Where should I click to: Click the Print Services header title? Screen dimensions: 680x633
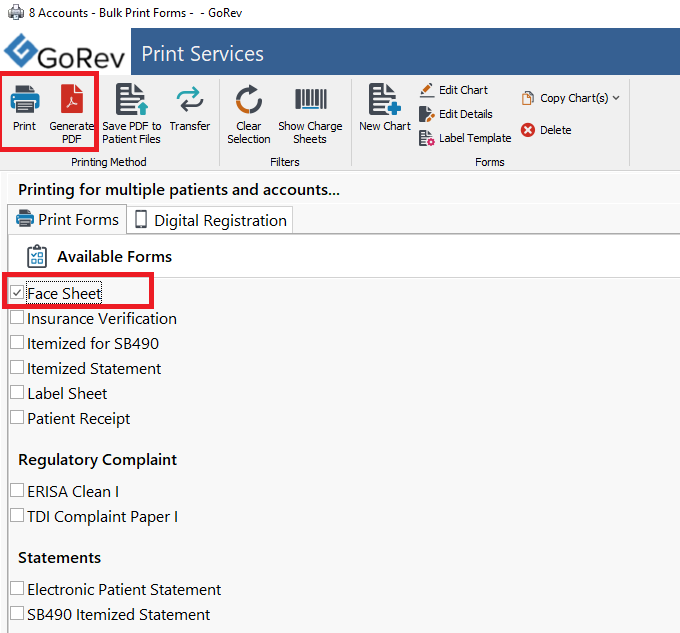(x=203, y=54)
